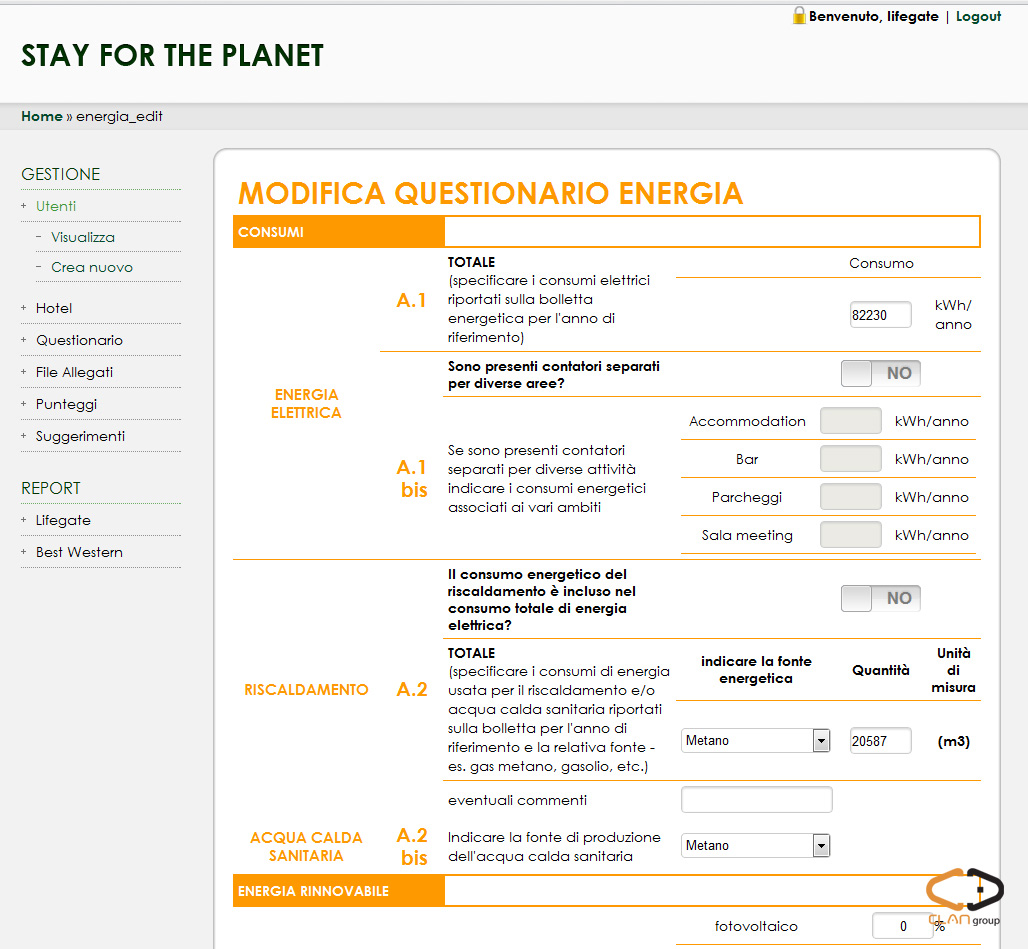Click the total electricity consumption field 82230
Image resolution: width=1028 pixels, height=949 pixels.
click(880, 315)
